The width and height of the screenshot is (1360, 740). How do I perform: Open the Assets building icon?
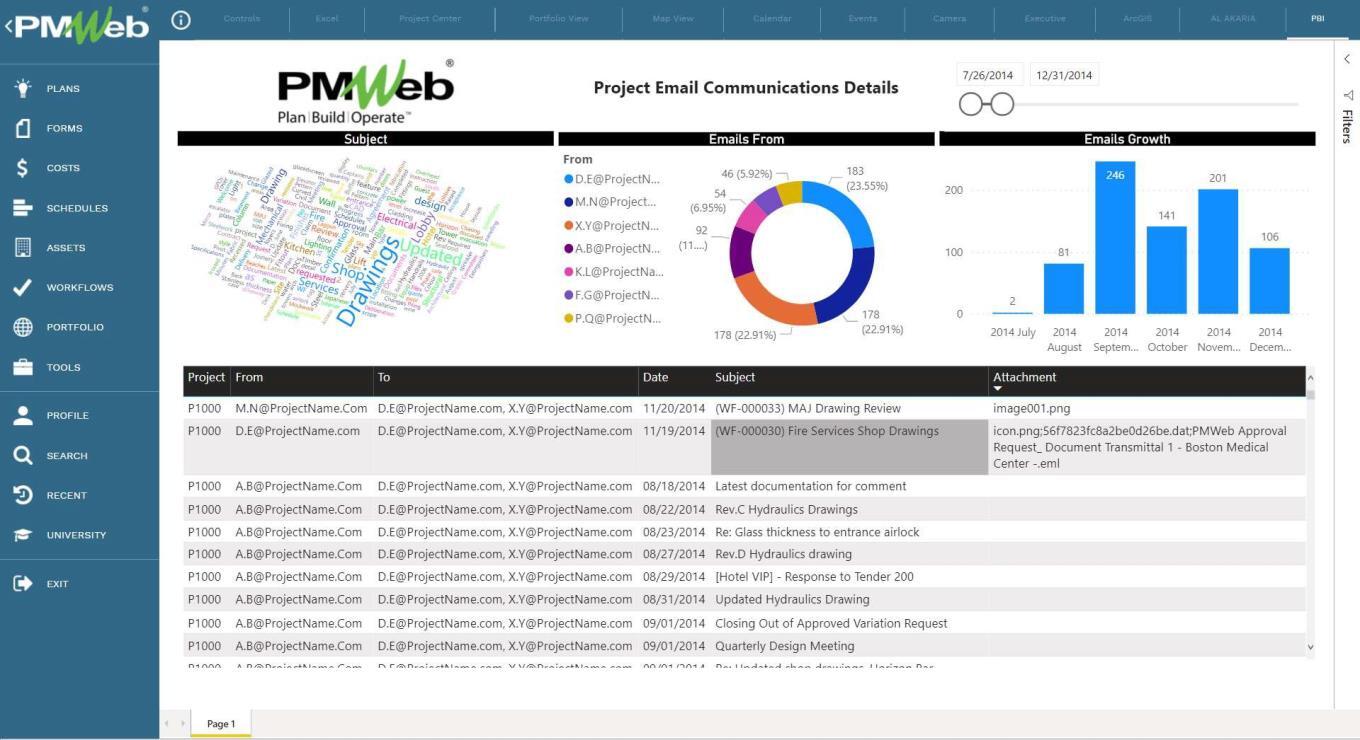[23, 248]
